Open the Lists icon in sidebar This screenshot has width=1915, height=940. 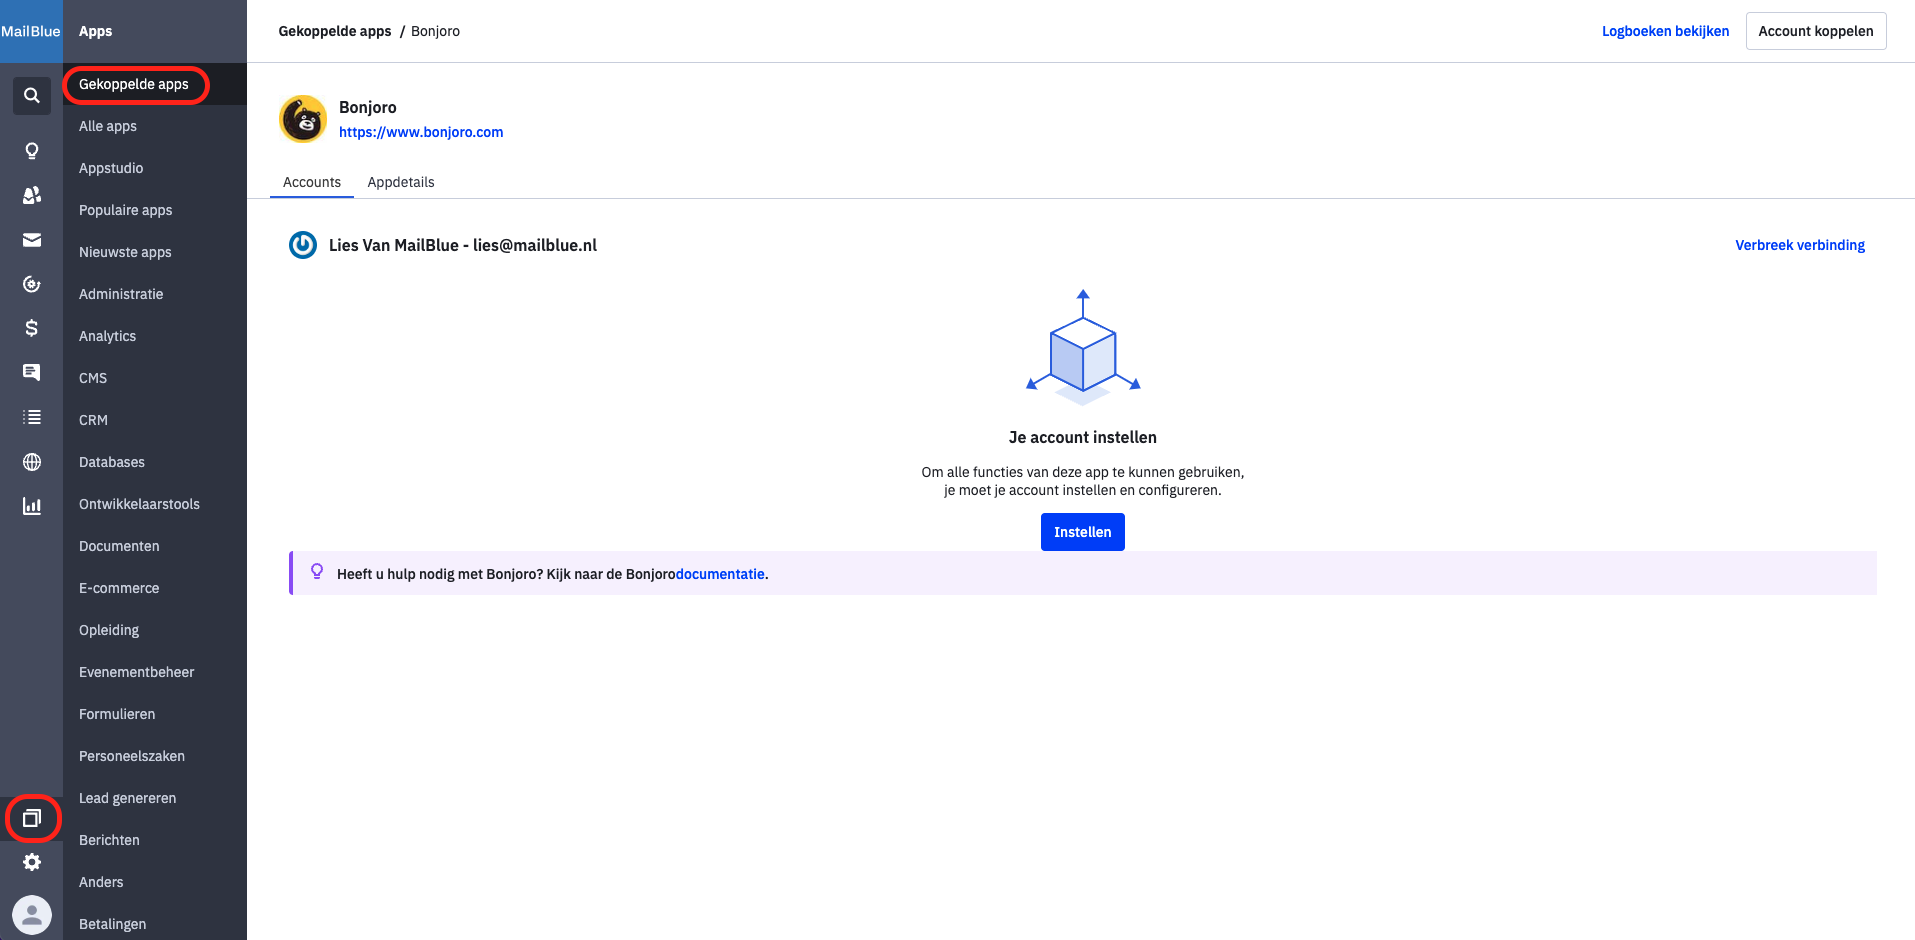click(32, 417)
